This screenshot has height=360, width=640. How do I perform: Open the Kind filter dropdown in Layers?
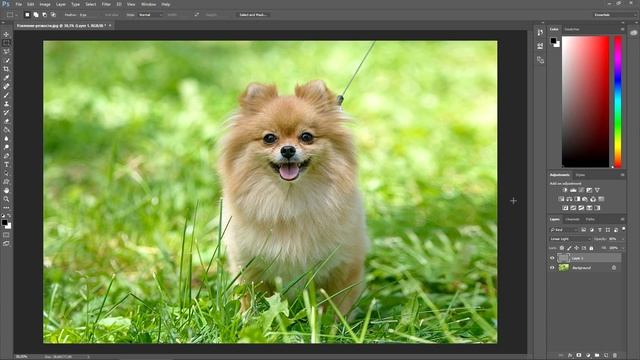click(564, 230)
